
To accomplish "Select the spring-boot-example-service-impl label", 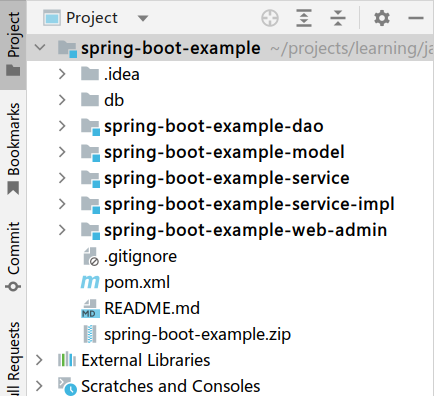I will (x=249, y=204).
